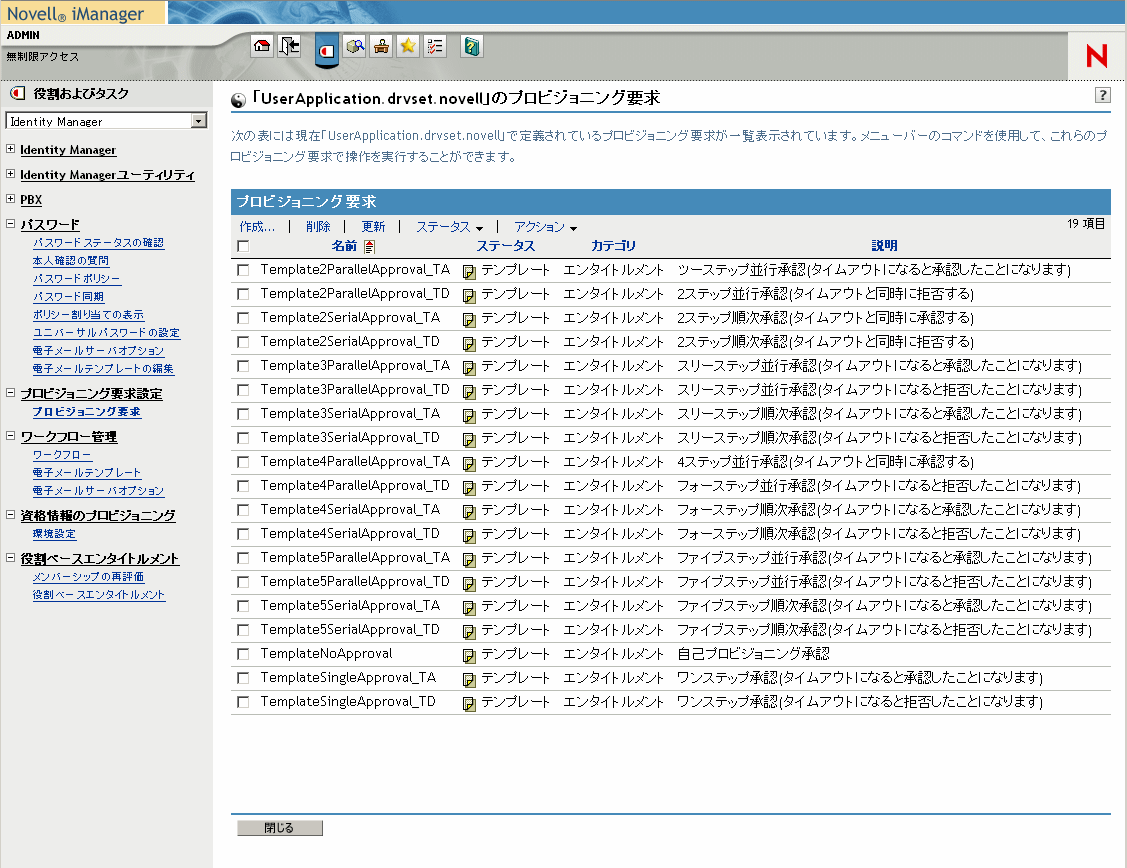The image size is (1127, 868).
Task: Click the icon beside 役割およびタスク heading
Action: point(17,93)
